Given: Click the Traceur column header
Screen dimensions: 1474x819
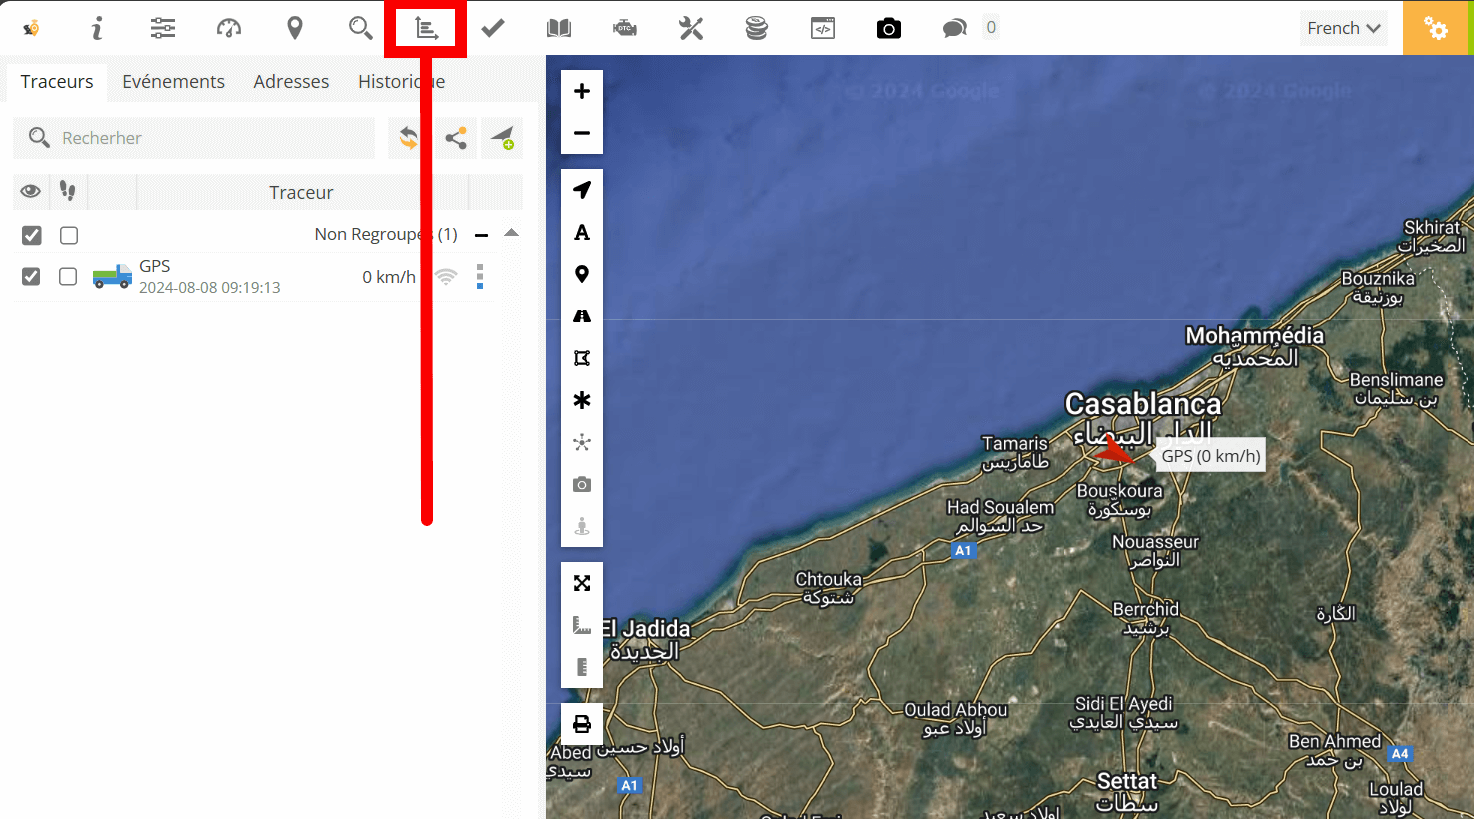Looking at the screenshot, I should tap(301, 192).
